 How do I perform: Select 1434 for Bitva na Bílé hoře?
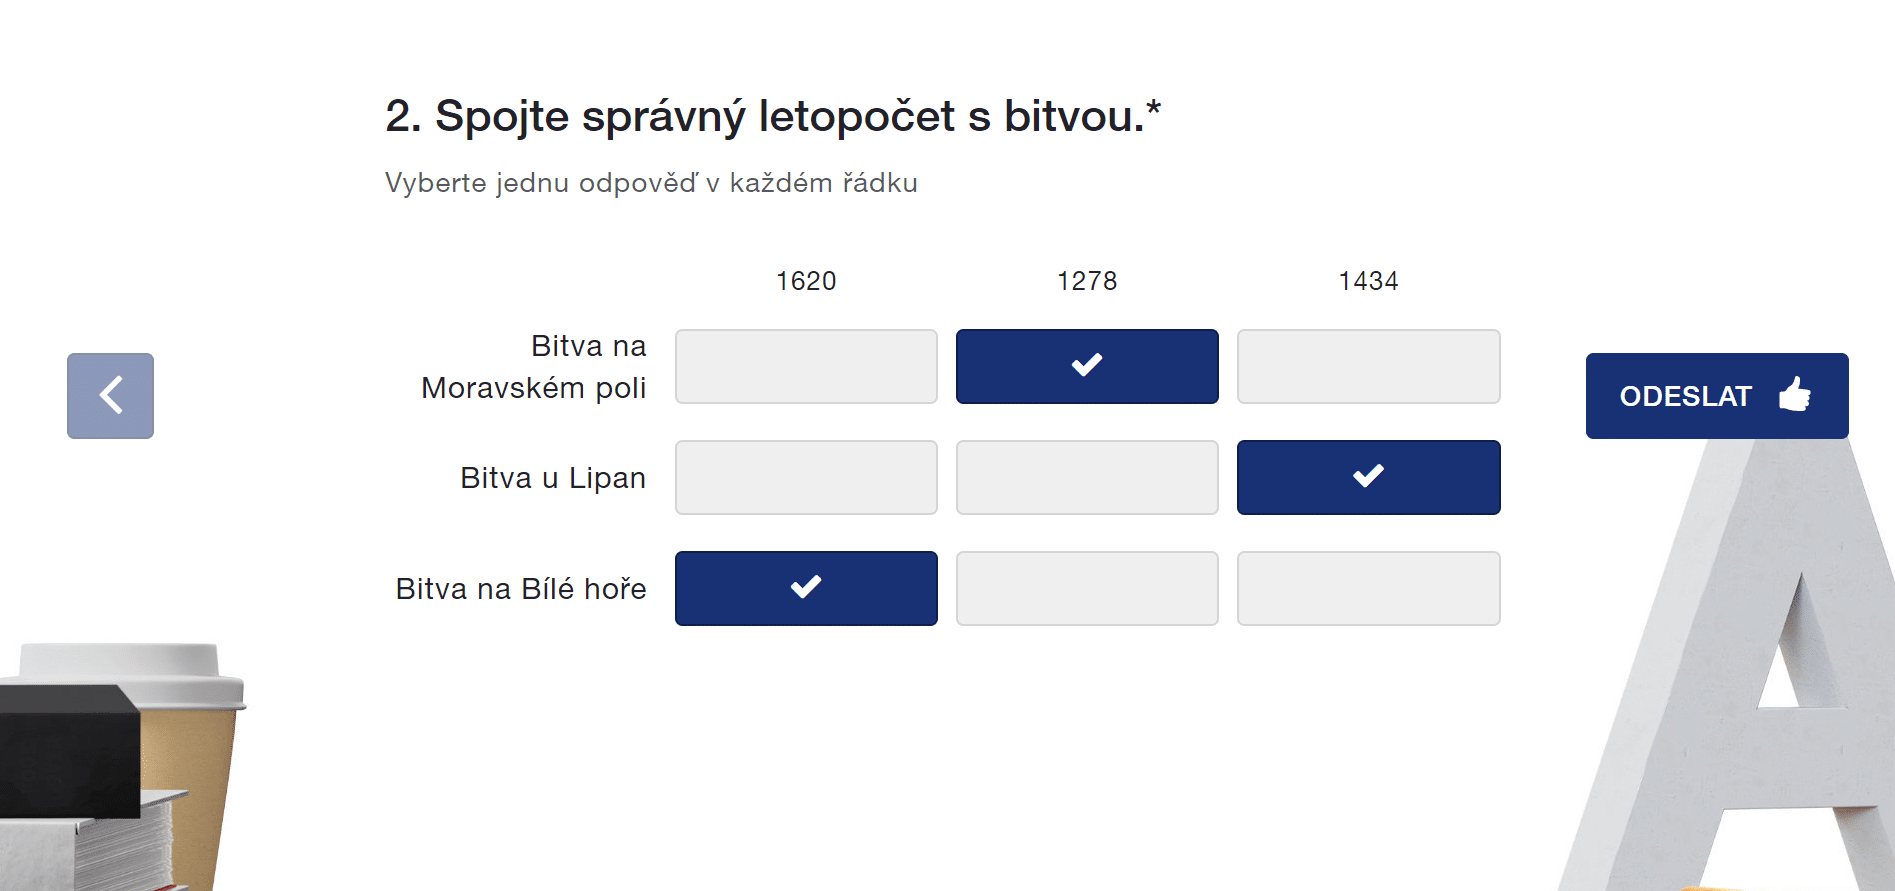pos(1368,589)
